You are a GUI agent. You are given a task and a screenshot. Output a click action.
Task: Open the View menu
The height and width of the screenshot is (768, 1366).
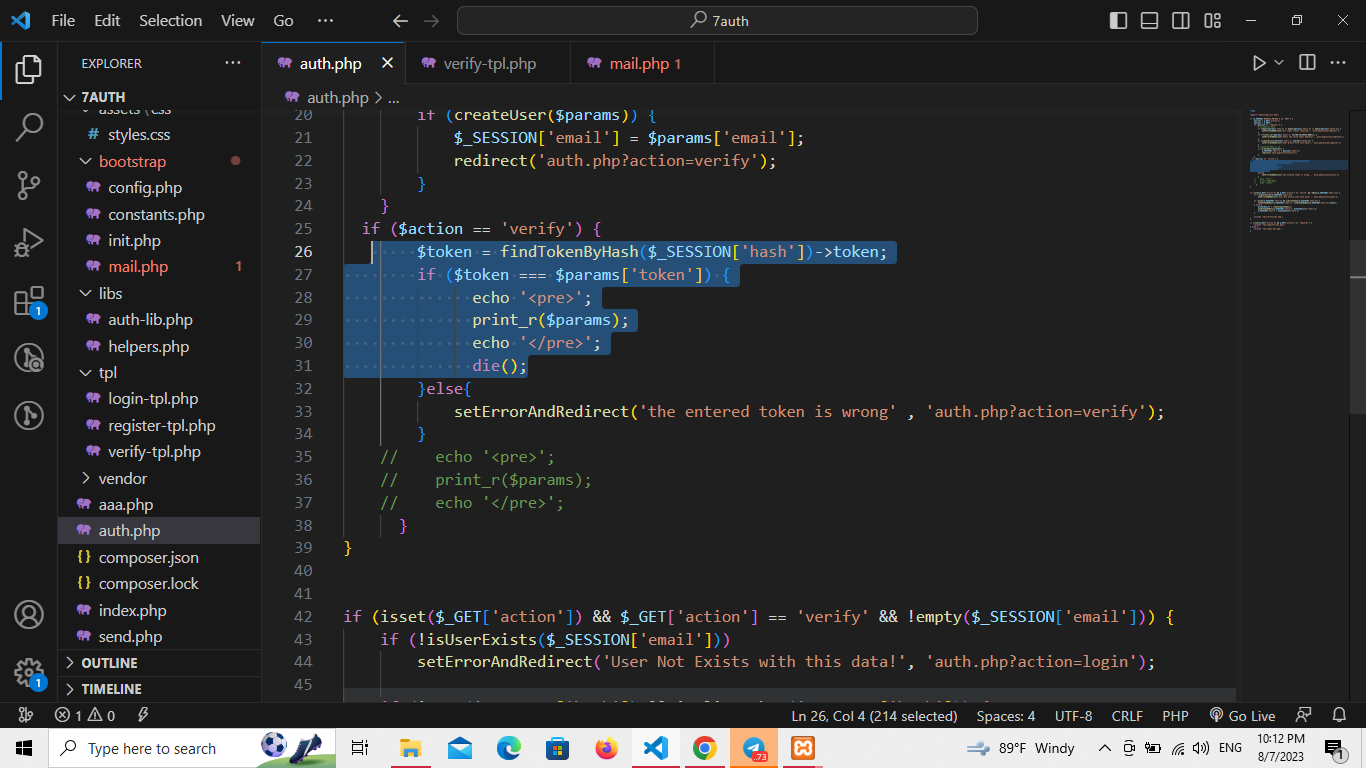[x=238, y=20]
